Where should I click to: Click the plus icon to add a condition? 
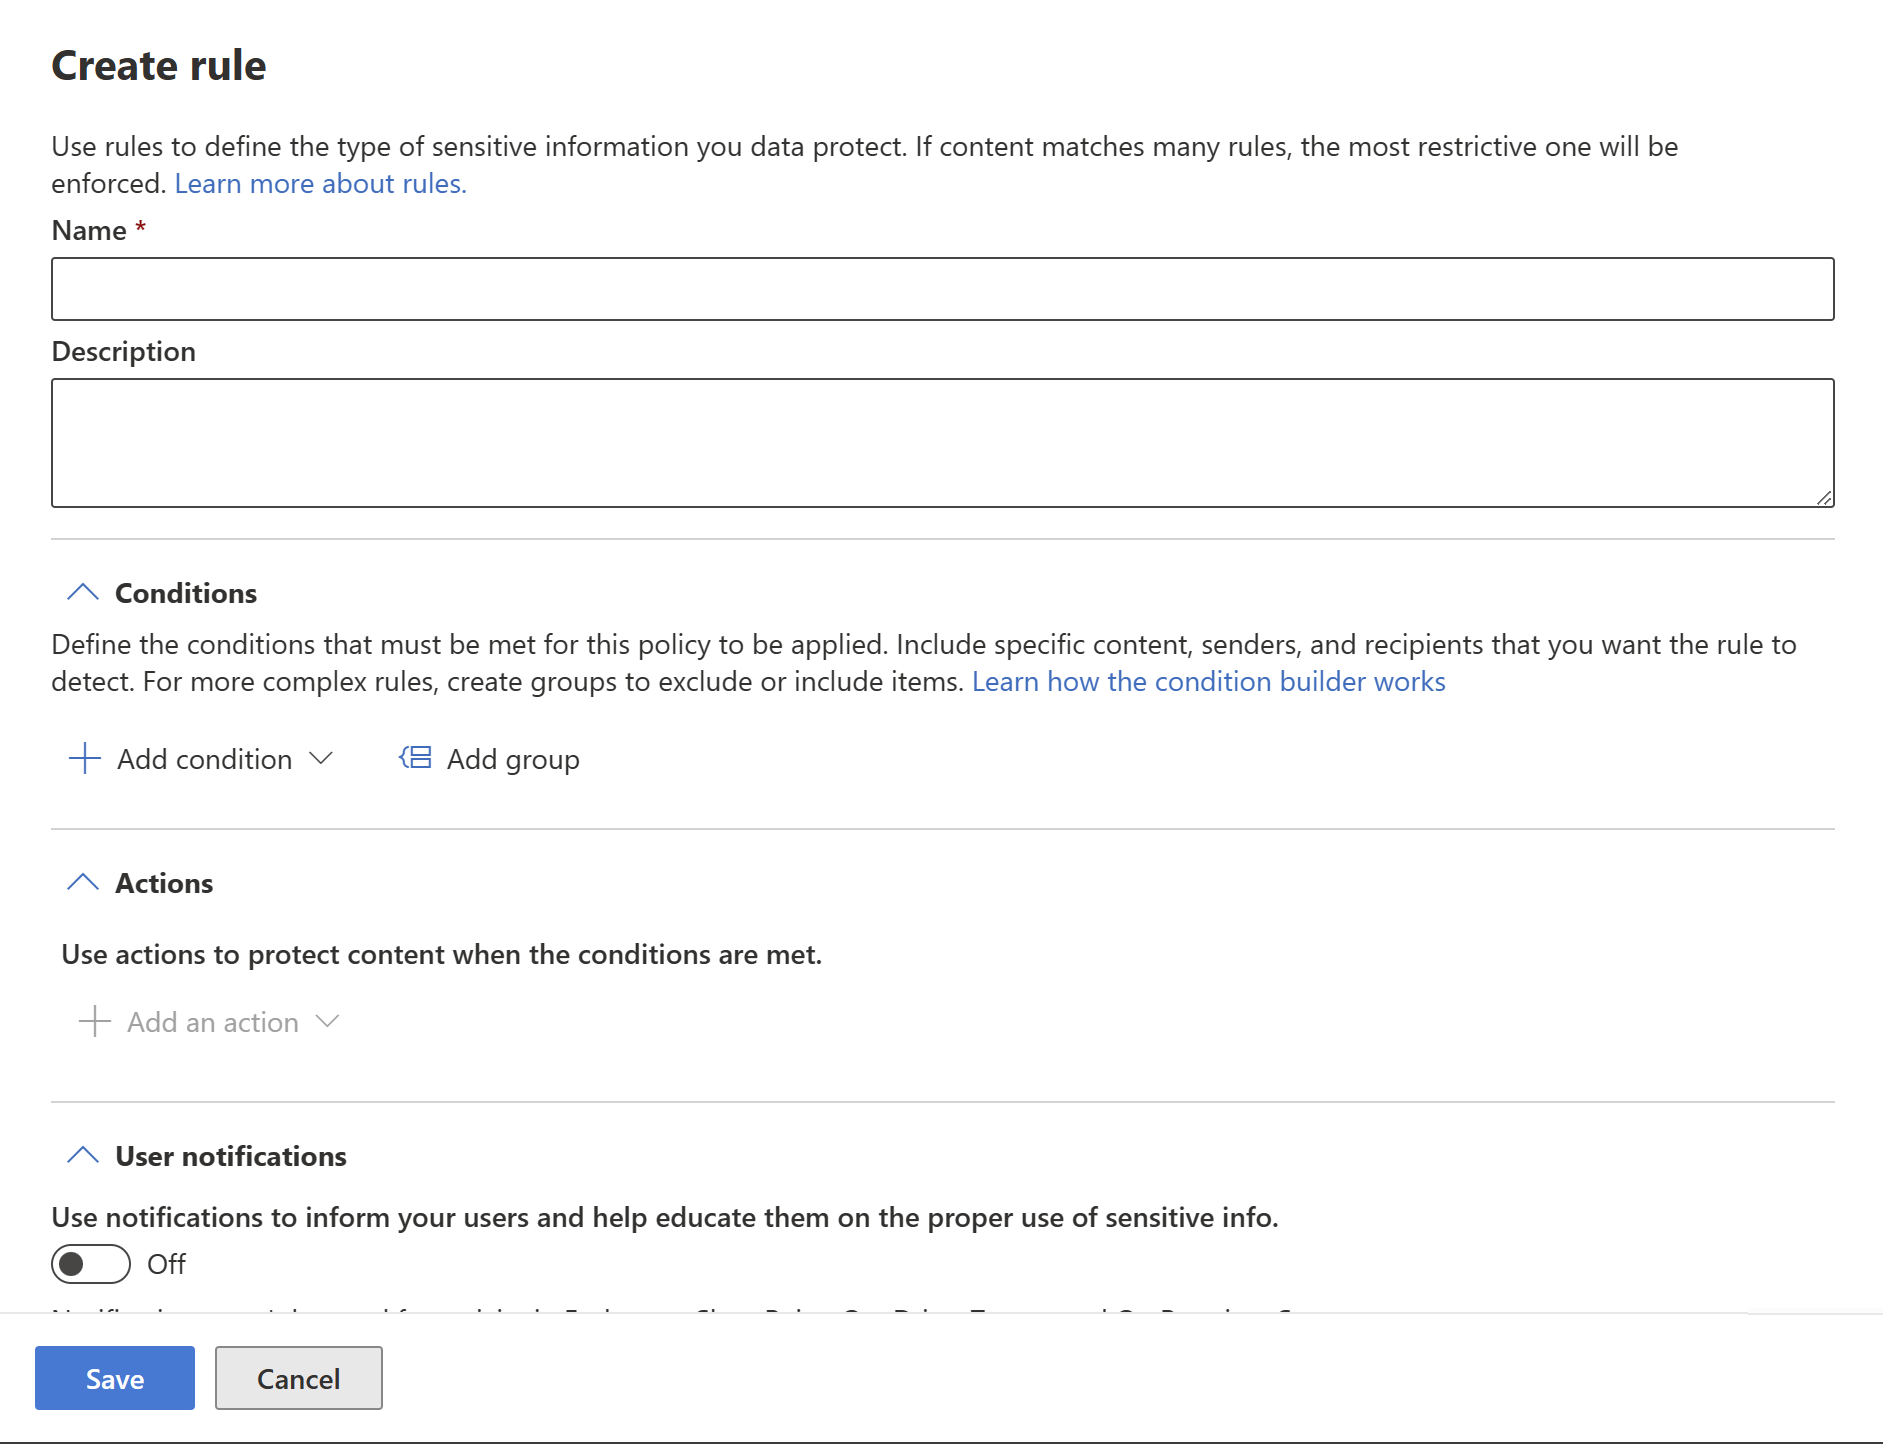point(84,758)
